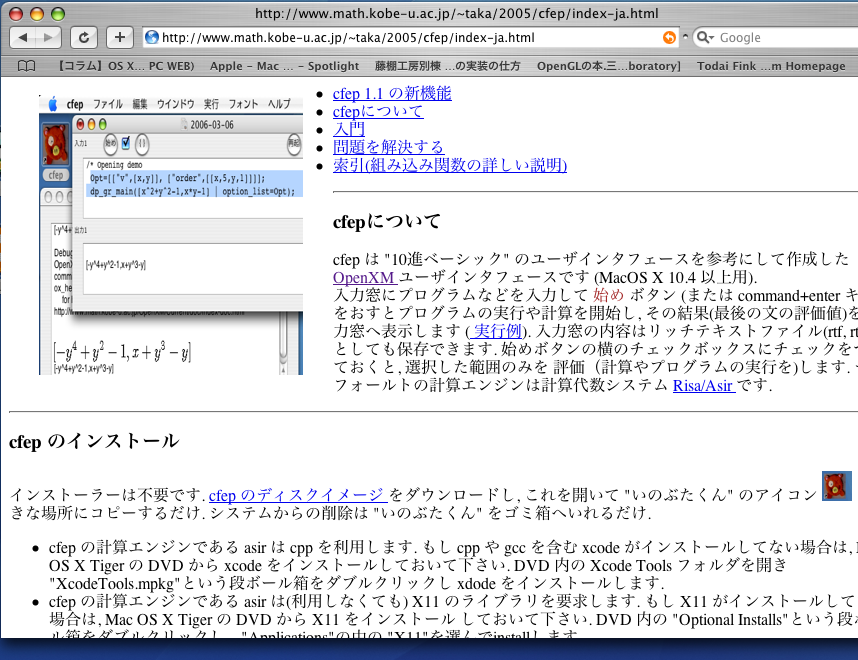Select the URL address field
Image resolution: width=858 pixels, height=660 pixels.
tap(410, 37)
